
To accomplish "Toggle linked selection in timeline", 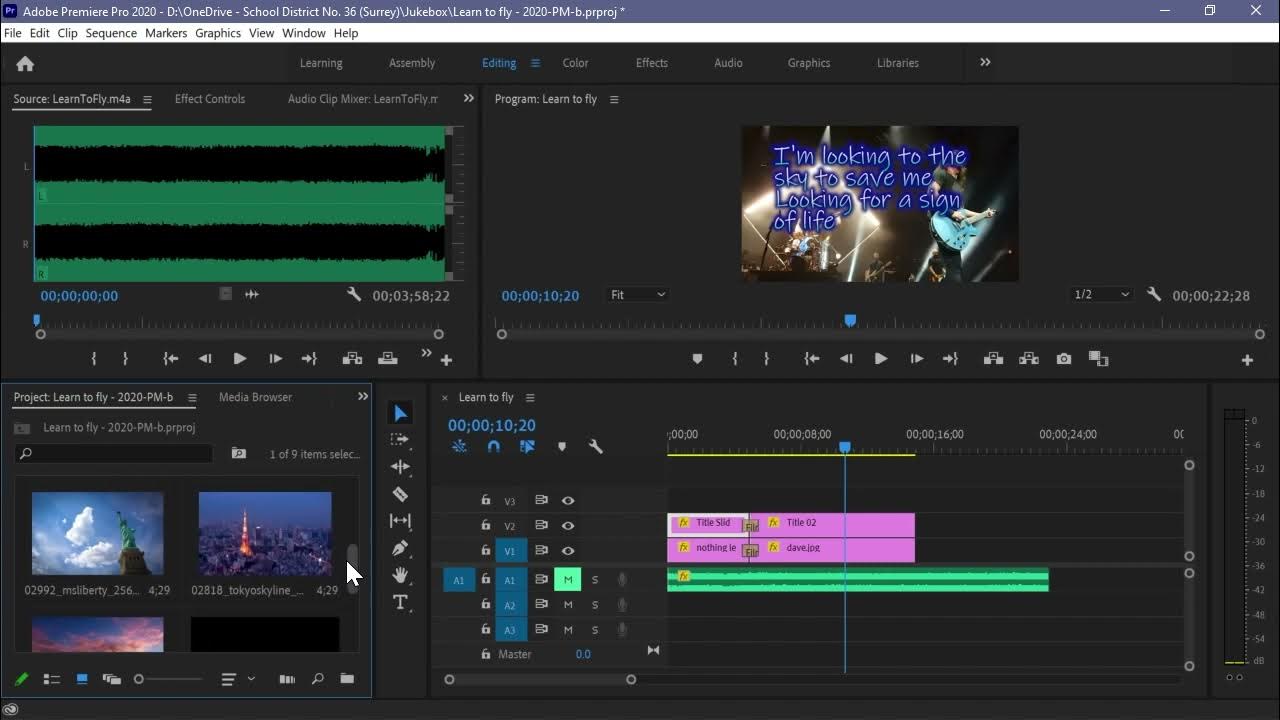I will pos(527,447).
